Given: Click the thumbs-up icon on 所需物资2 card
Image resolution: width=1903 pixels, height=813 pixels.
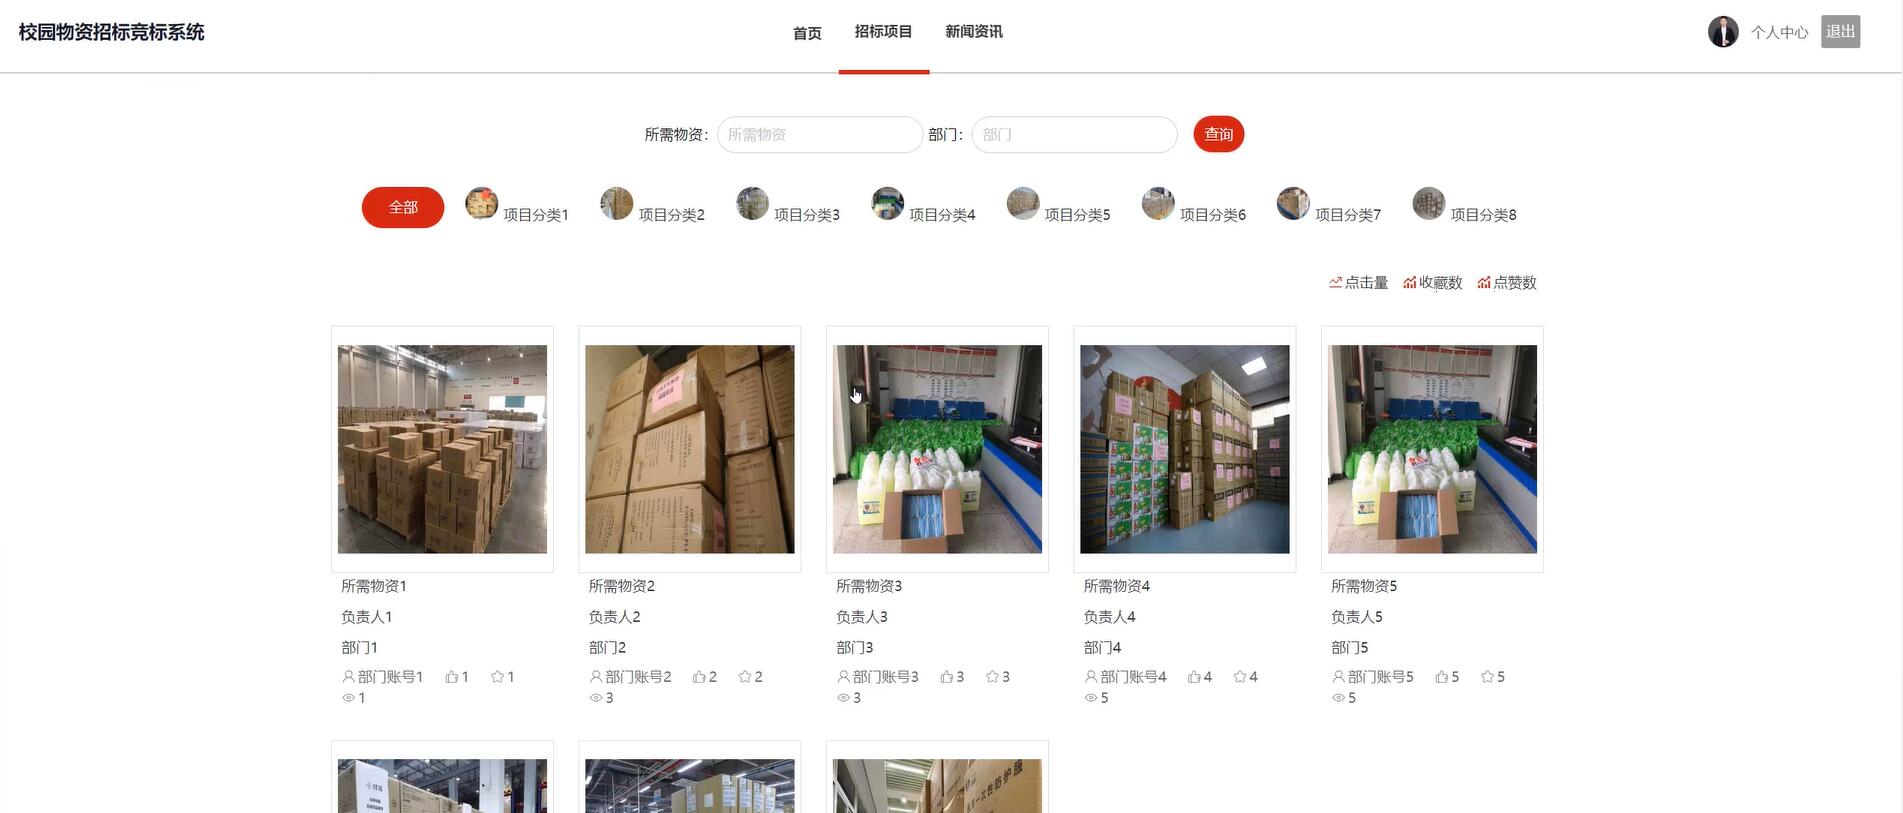Looking at the screenshot, I should coord(699,677).
